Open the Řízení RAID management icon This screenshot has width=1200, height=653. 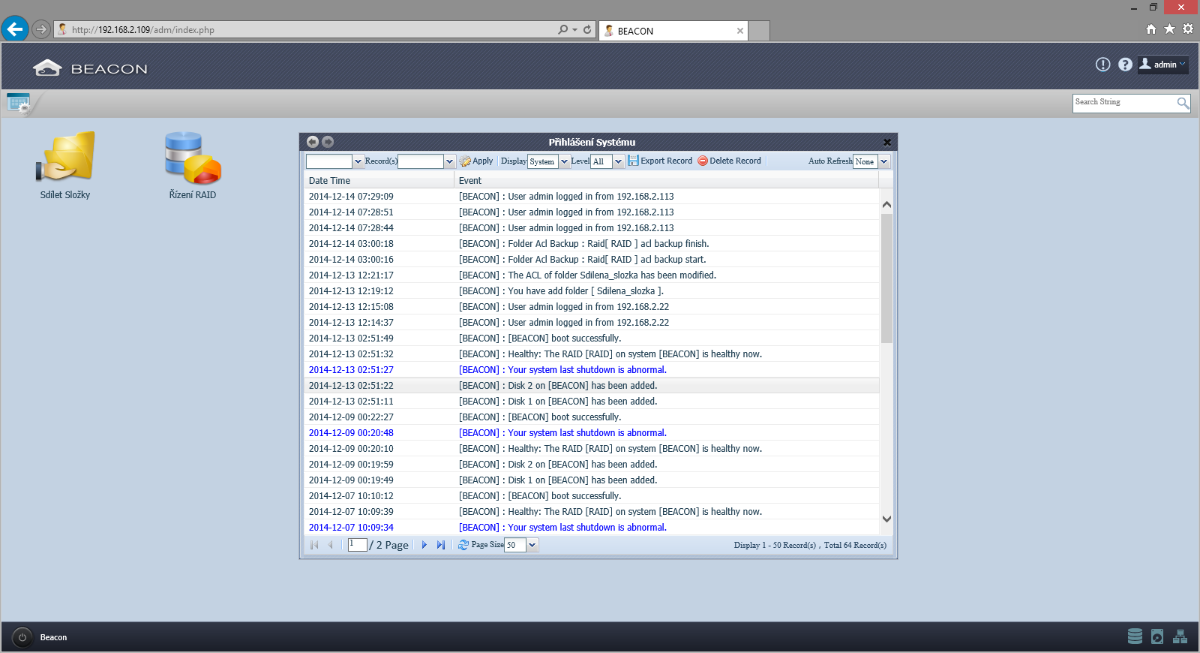[191, 160]
